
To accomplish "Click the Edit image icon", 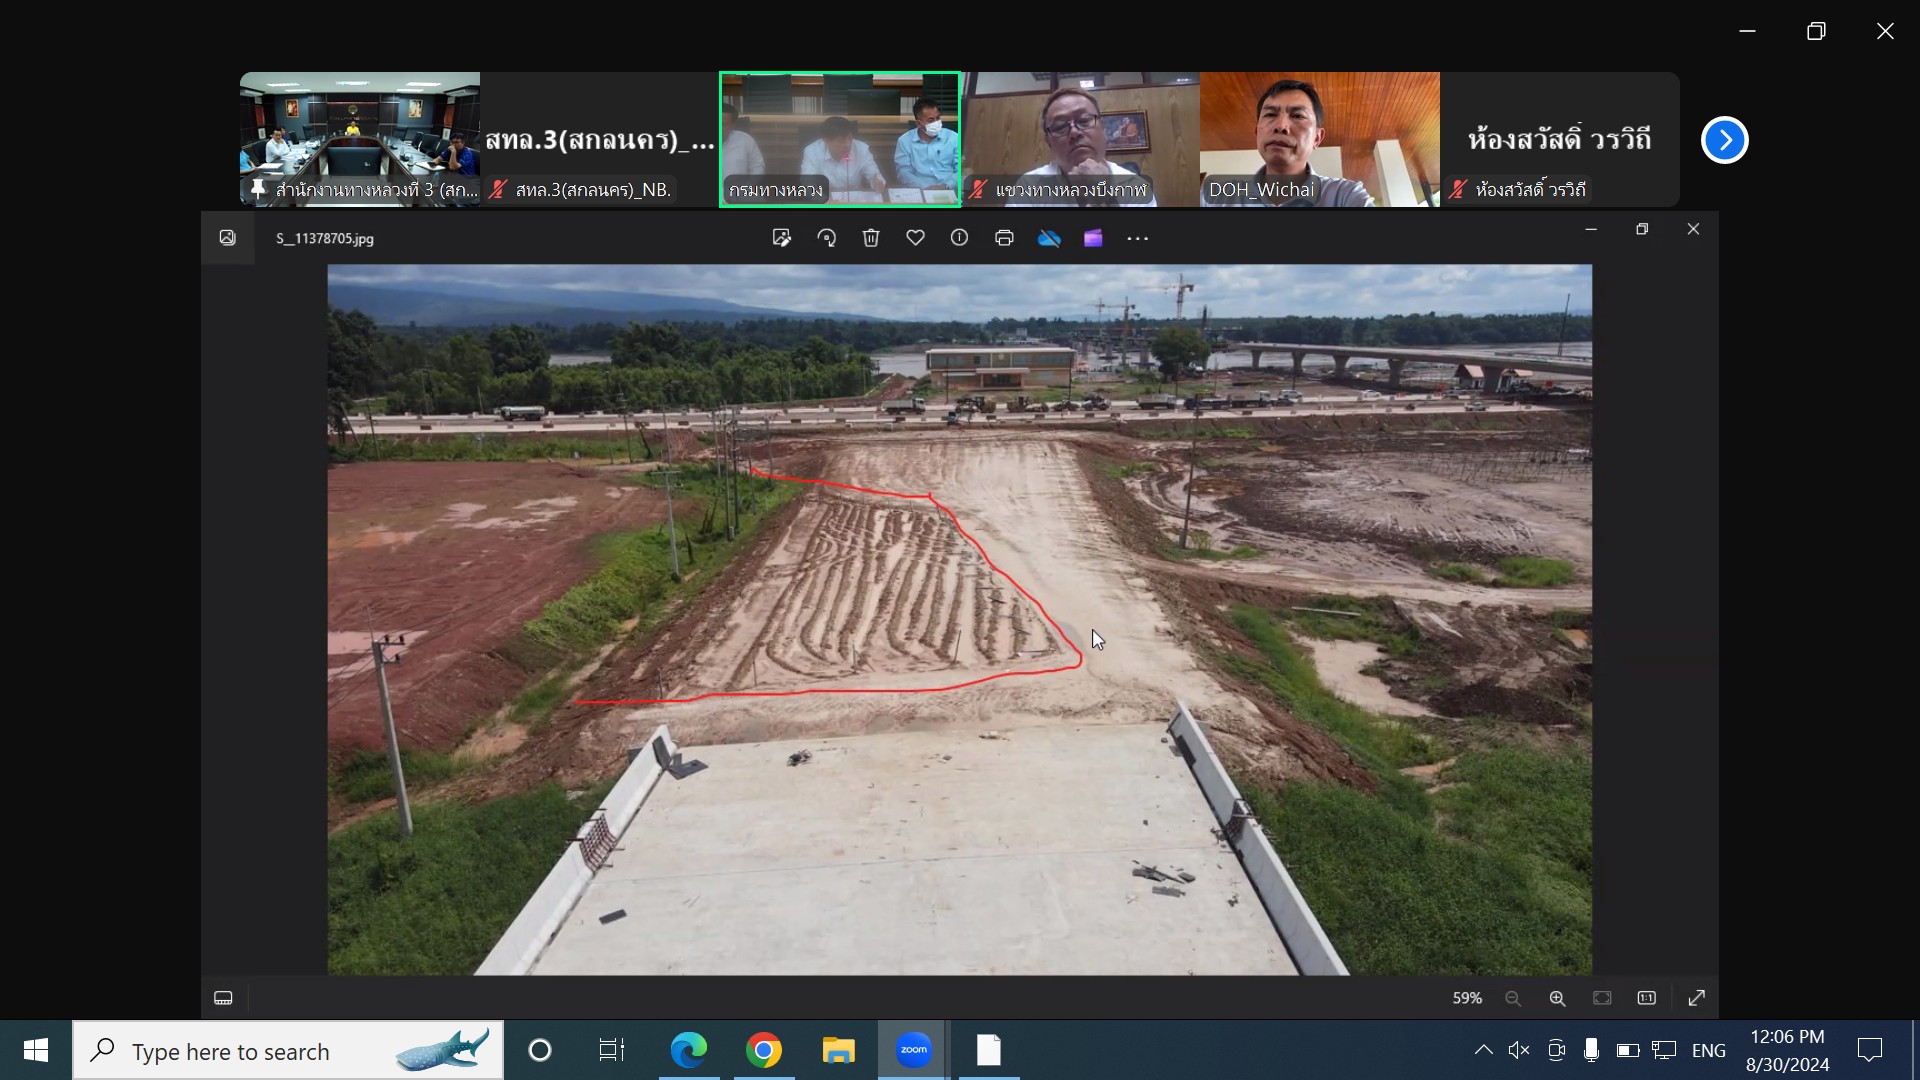I will pos(781,238).
